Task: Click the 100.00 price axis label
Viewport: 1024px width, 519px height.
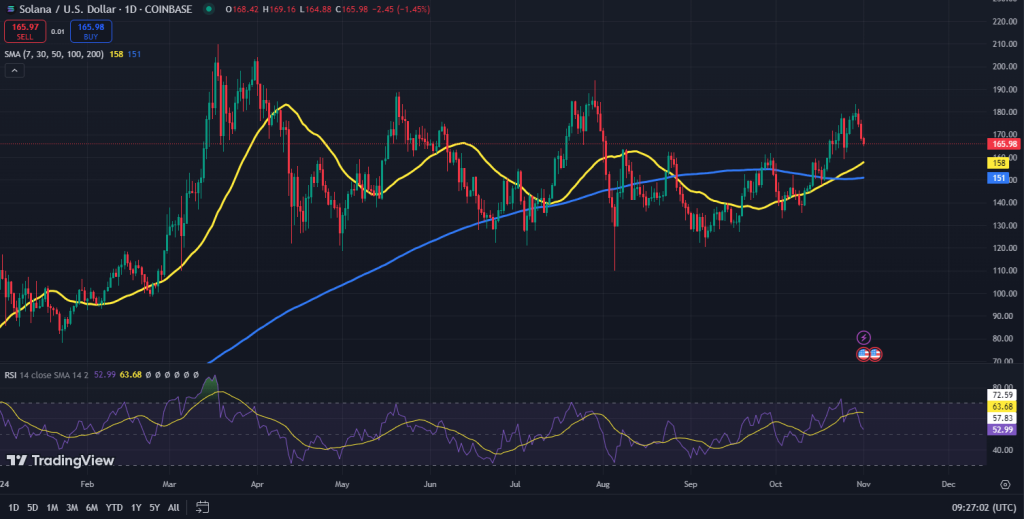Action: (x=1006, y=293)
